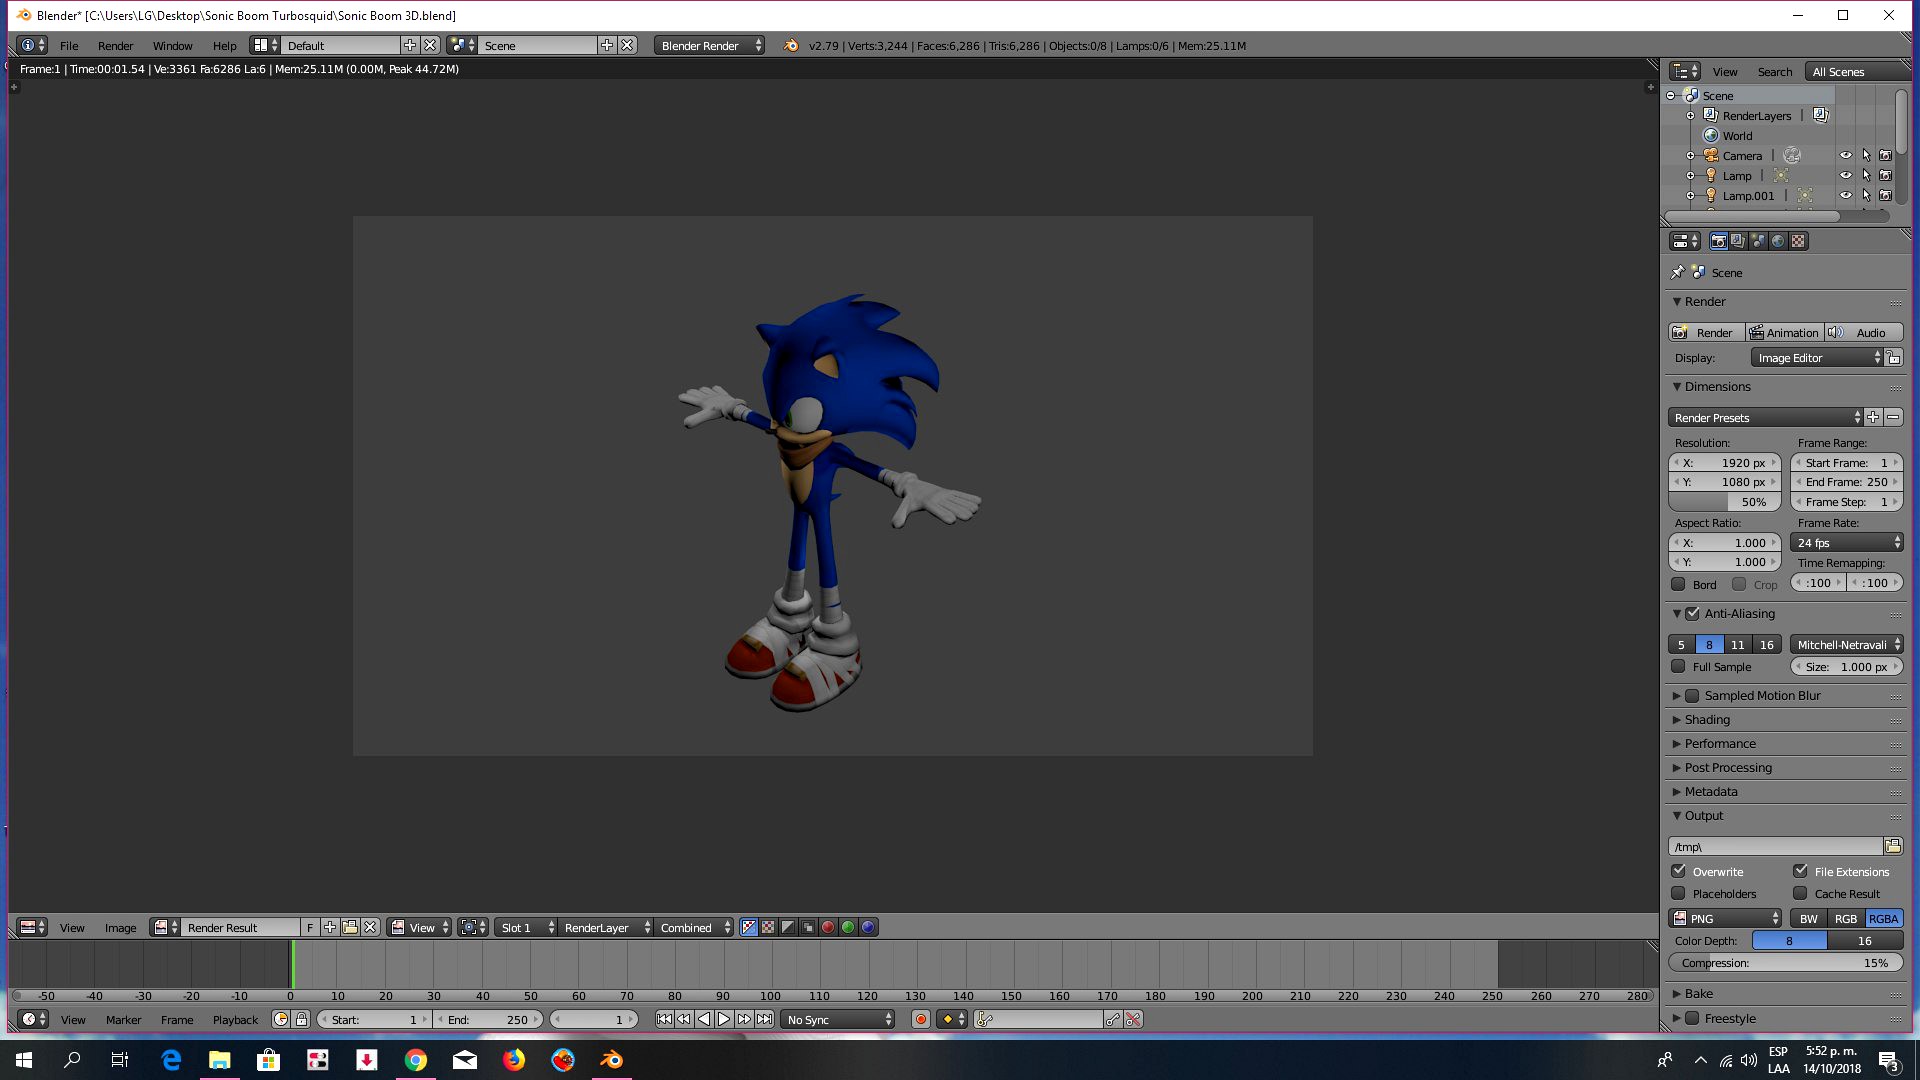
Task: Jump to the last frame in timeline
Action: 764,1019
